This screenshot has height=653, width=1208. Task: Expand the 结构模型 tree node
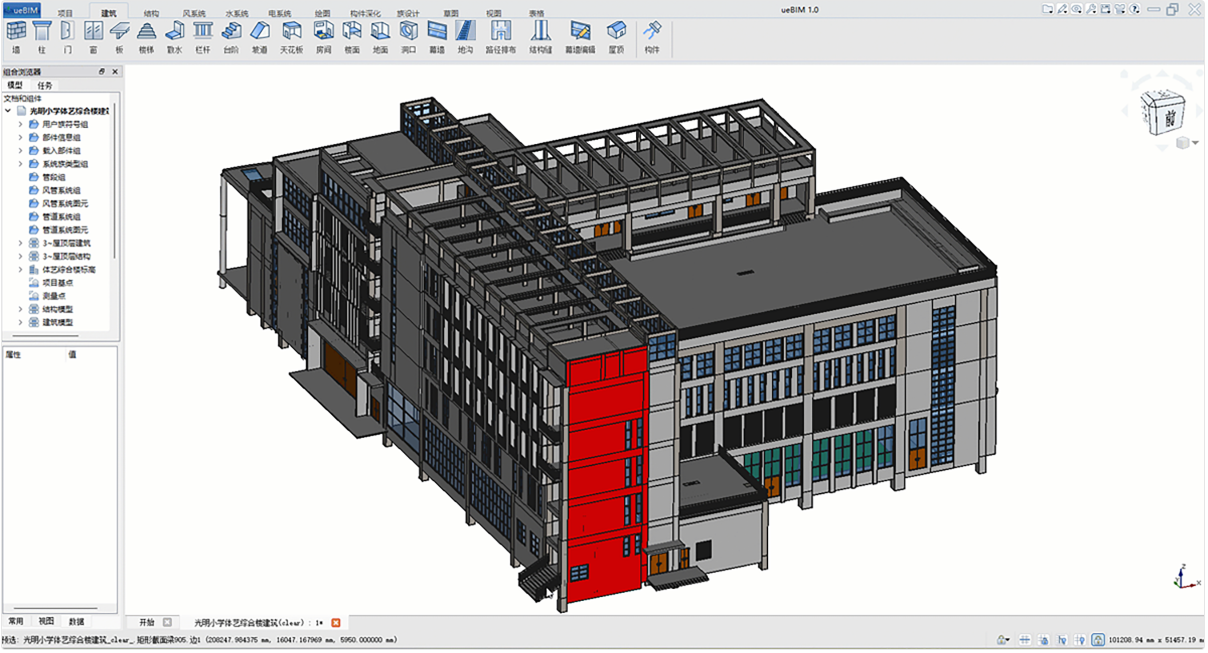pyautogui.click(x=20, y=310)
